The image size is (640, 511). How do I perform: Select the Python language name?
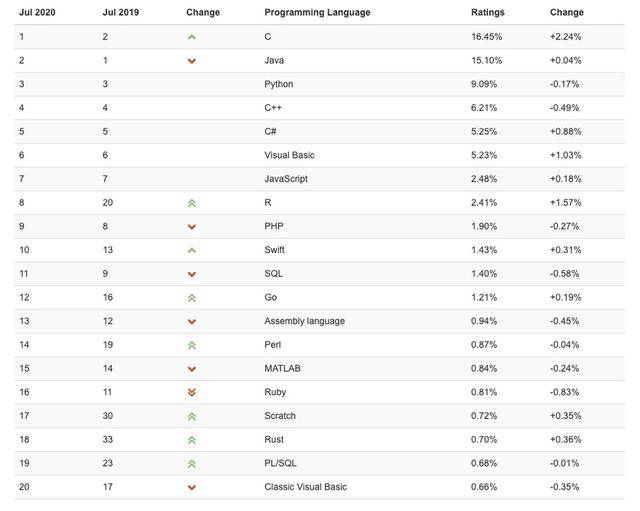coord(279,84)
